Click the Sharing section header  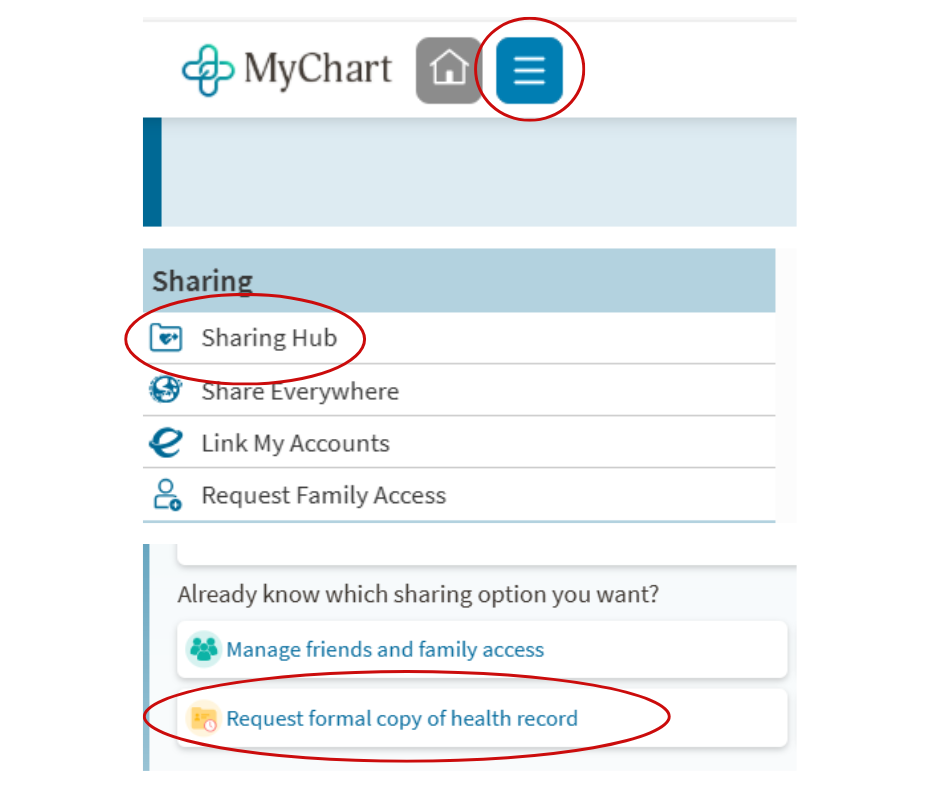point(202,281)
